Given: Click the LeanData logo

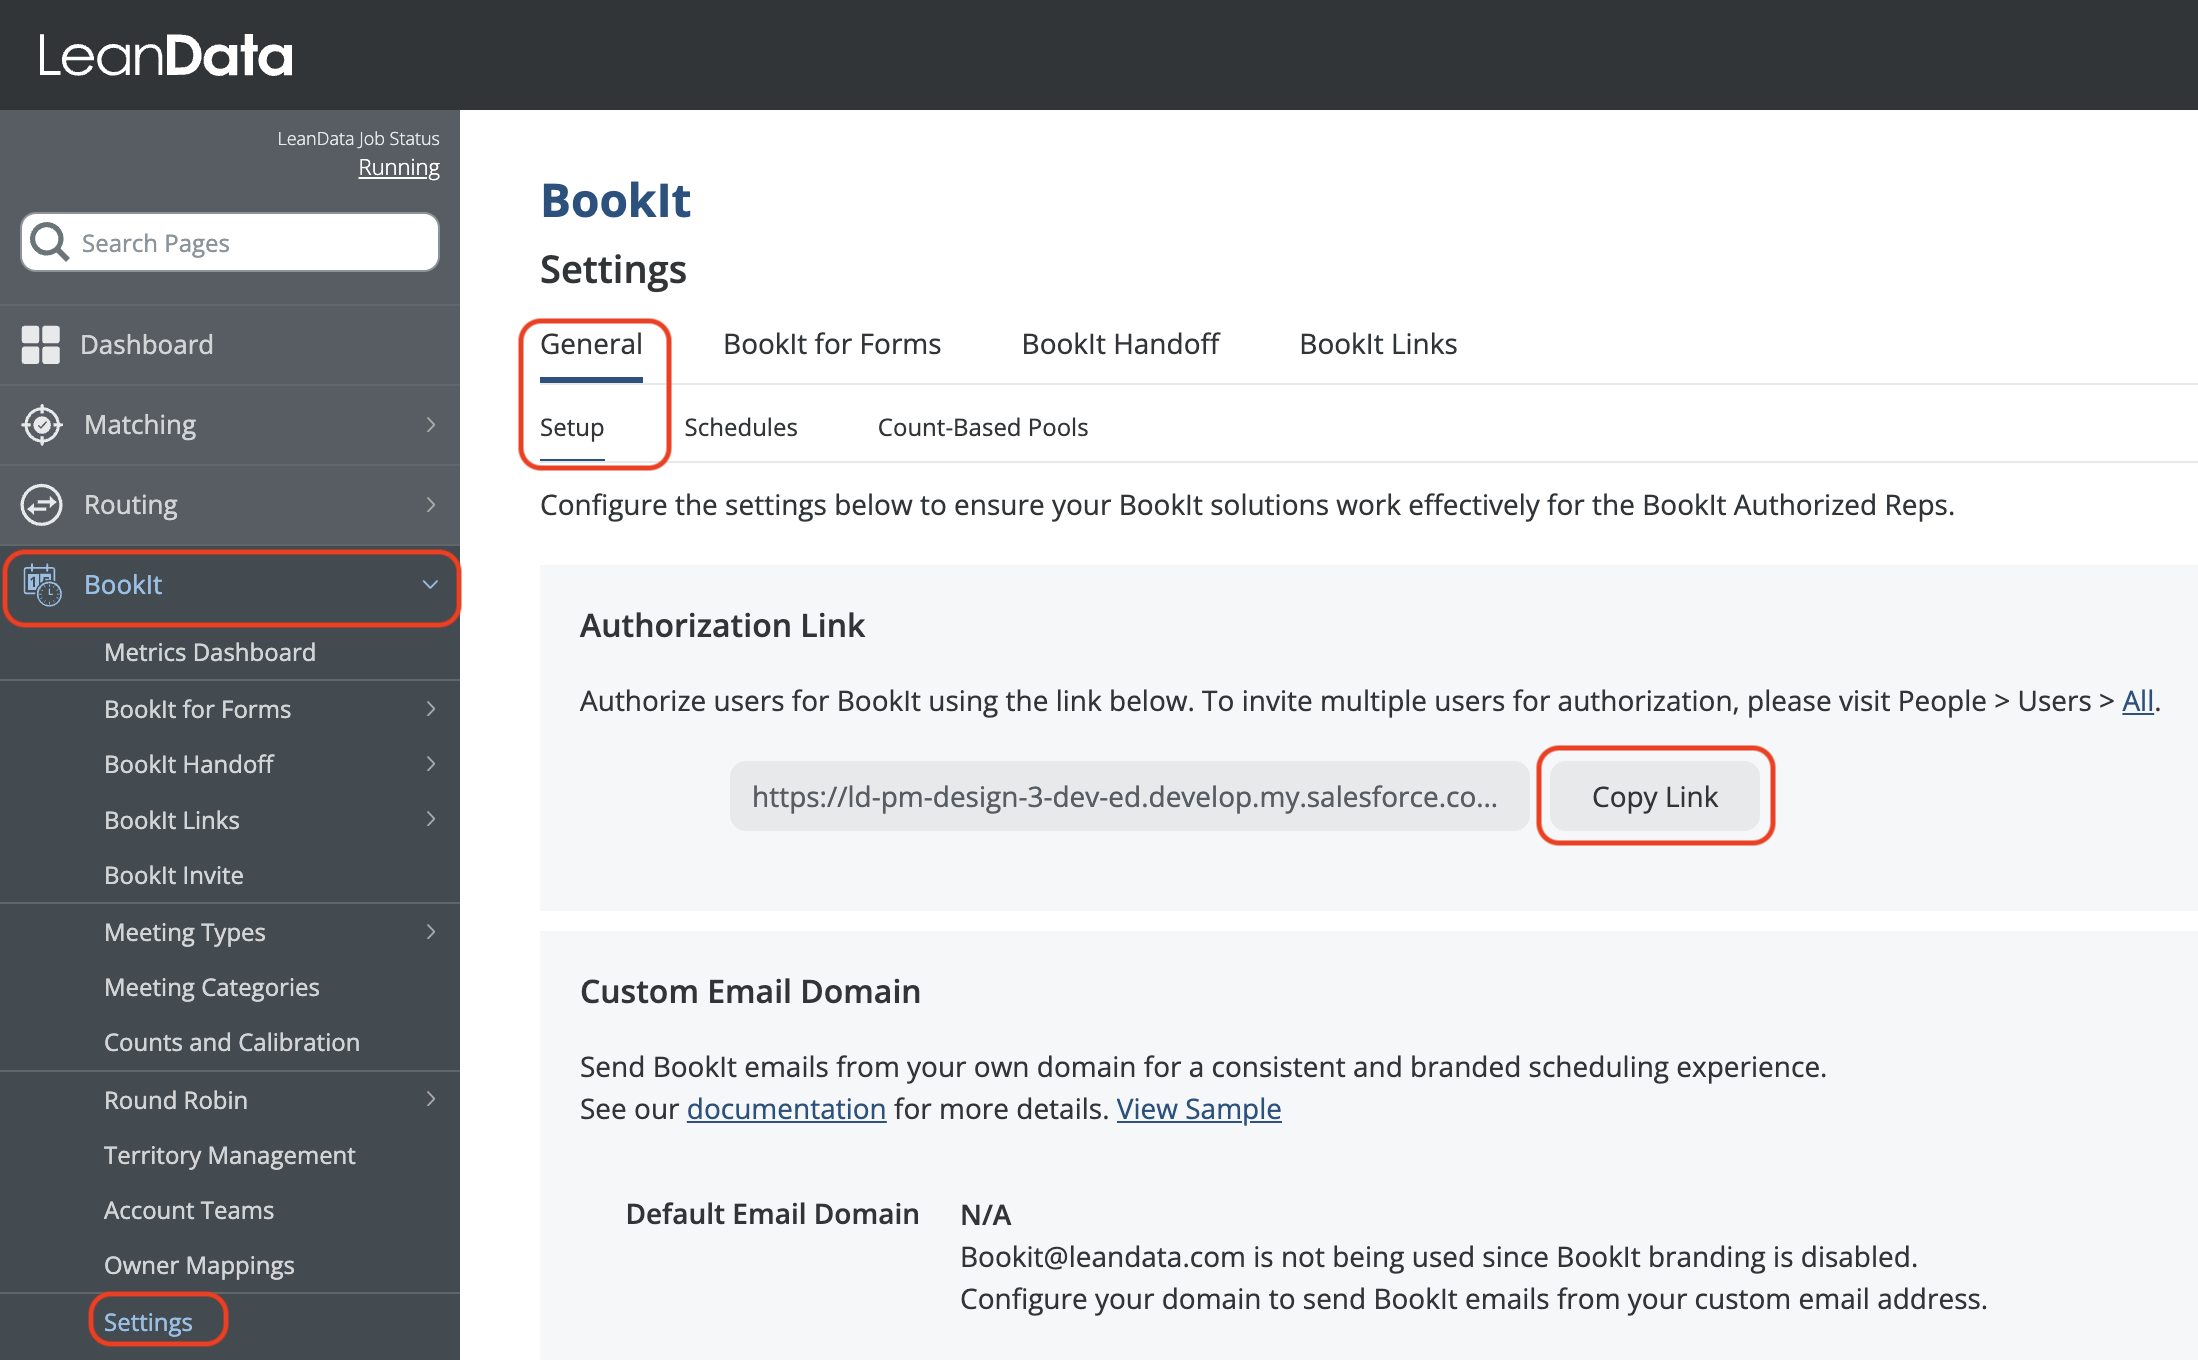Looking at the screenshot, I should click(x=165, y=56).
